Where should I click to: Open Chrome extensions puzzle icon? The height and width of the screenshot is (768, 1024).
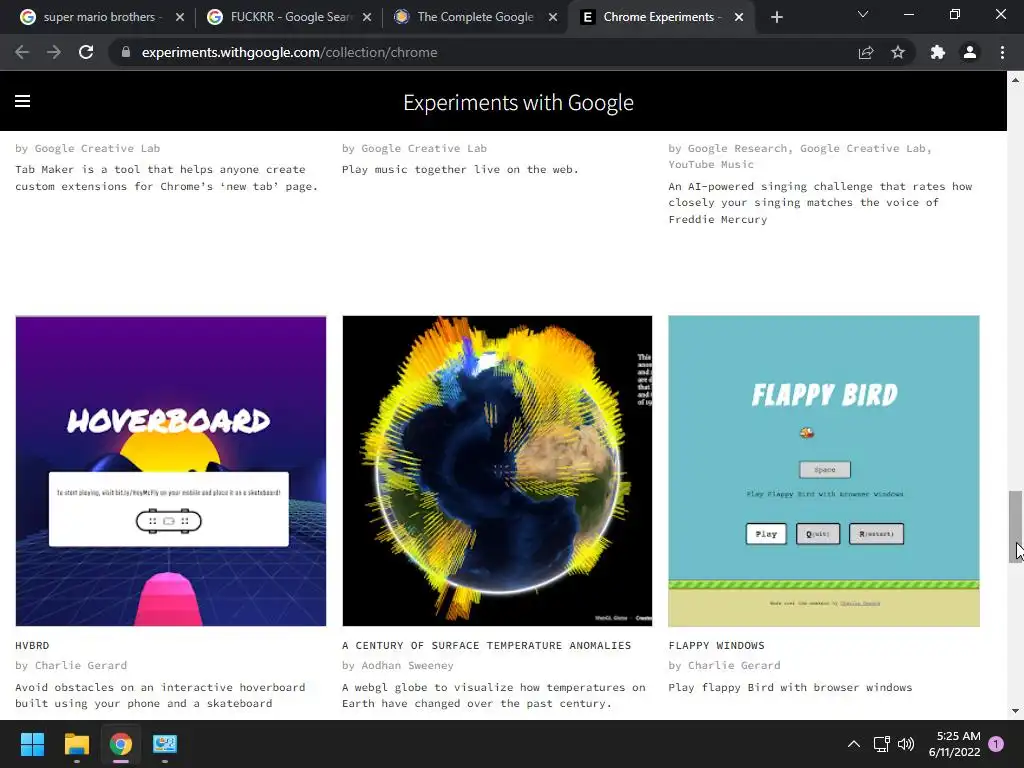pos(938,52)
